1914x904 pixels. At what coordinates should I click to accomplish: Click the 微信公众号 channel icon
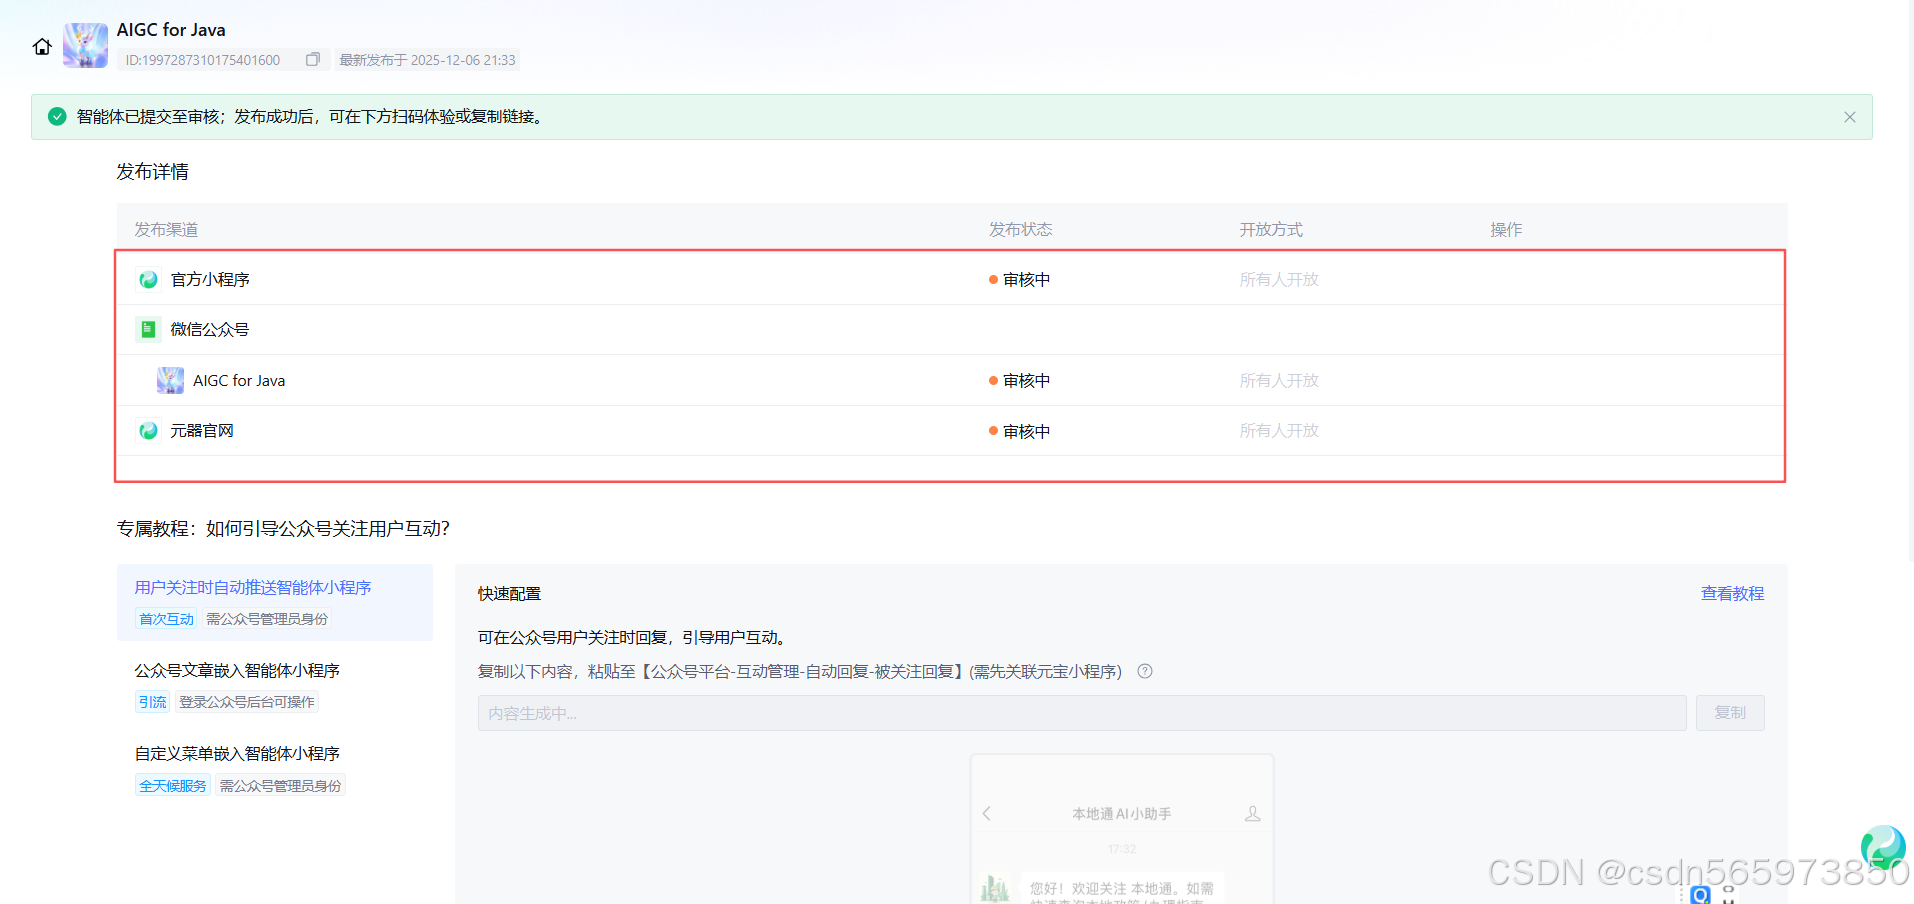[x=148, y=329]
